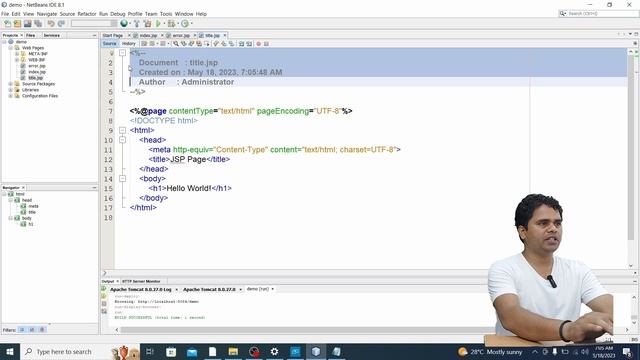
Task: Click the Profile Project clock icon
Action: point(185,24)
